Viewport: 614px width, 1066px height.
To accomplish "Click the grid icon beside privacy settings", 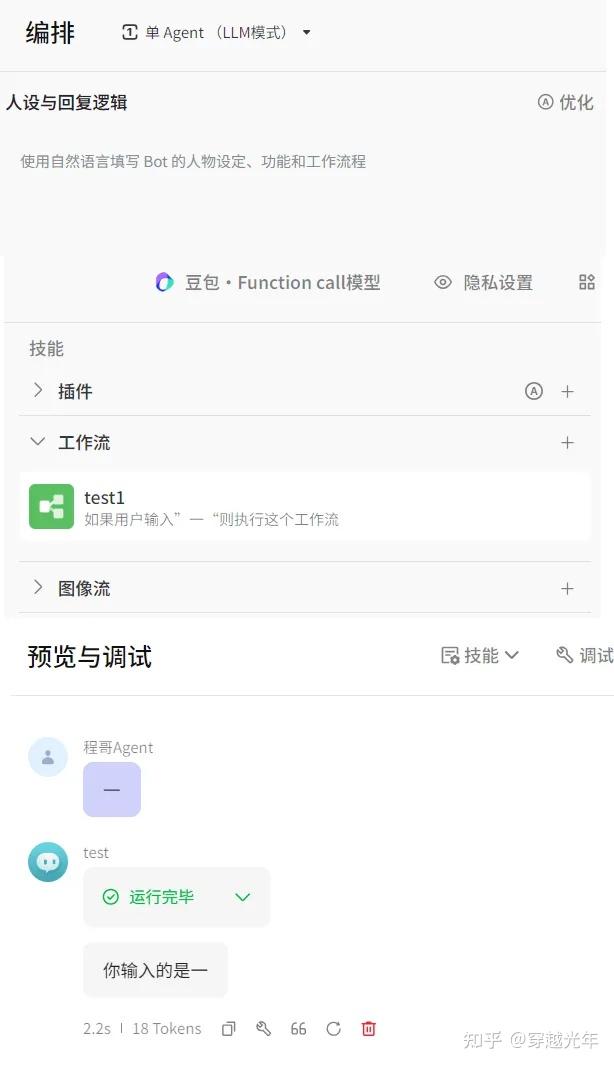I will point(587,282).
